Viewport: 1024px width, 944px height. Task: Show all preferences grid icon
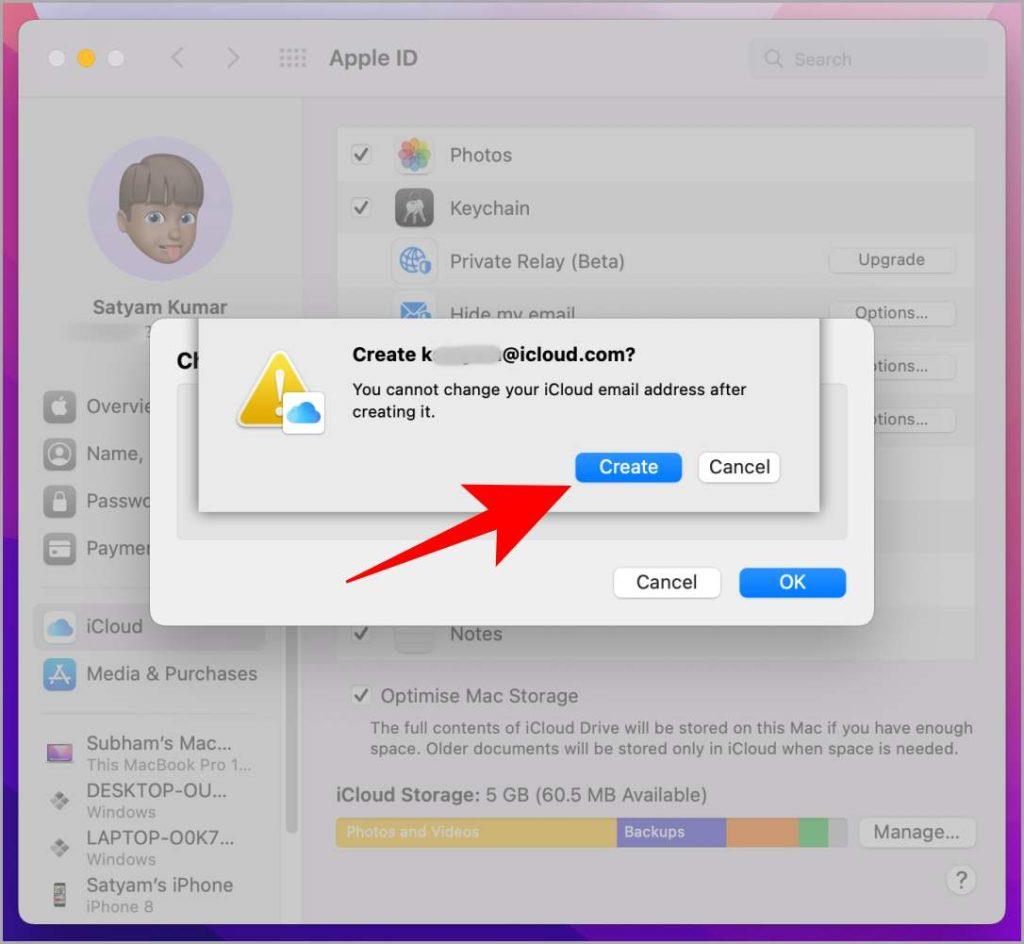[293, 58]
